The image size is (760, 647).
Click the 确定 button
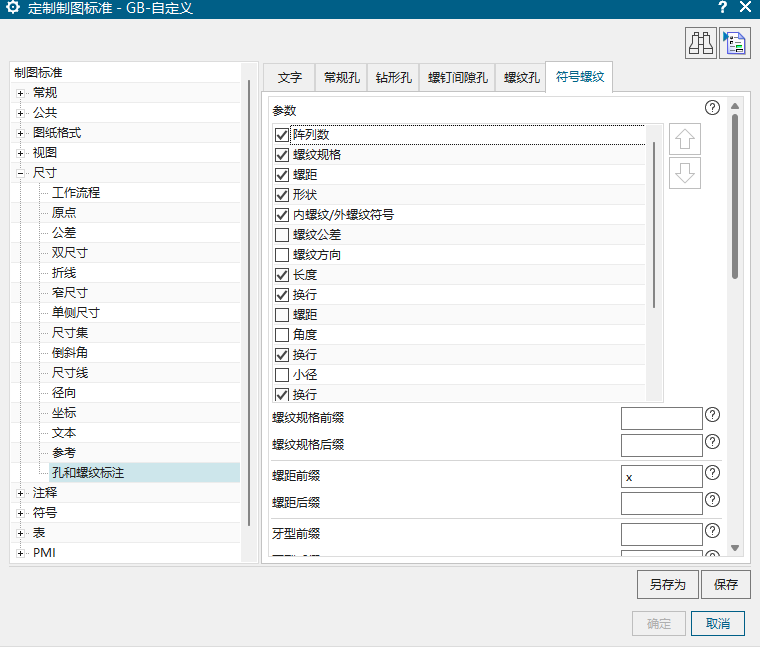pyautogui.click(x=658, y=623)
